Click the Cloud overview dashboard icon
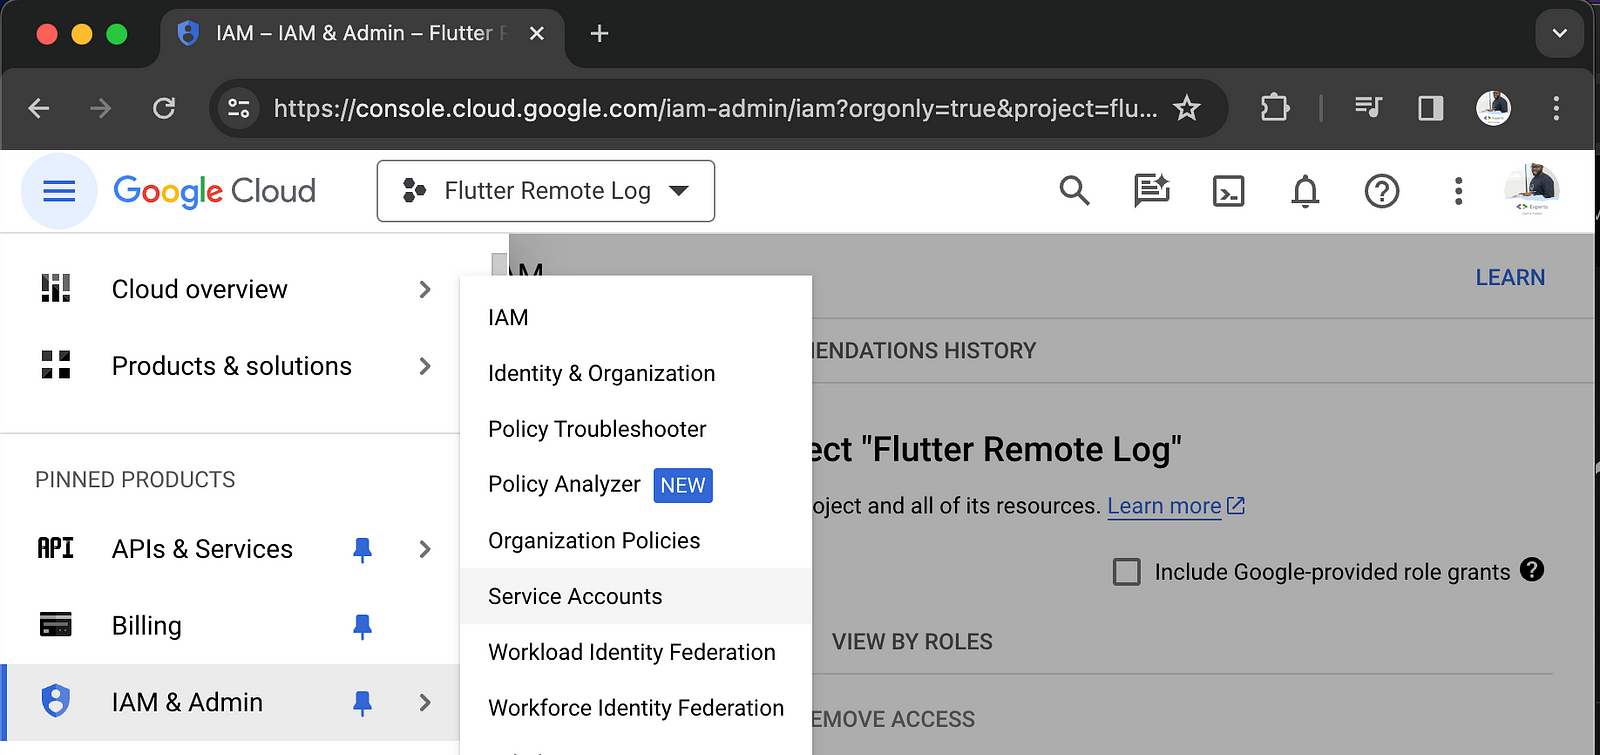This screenshot has height=755, width=1600. (55, 289)
